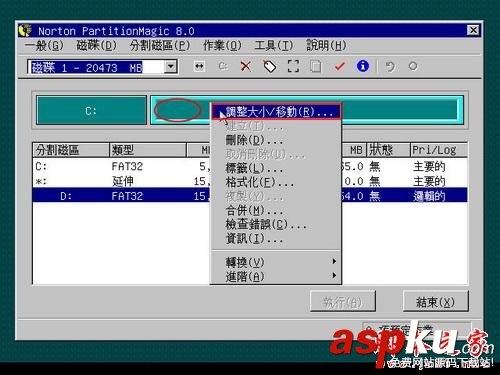Click the PartitionMagic title bar app icon
This screenshot has height=375, width=500.
pos(25,30)
